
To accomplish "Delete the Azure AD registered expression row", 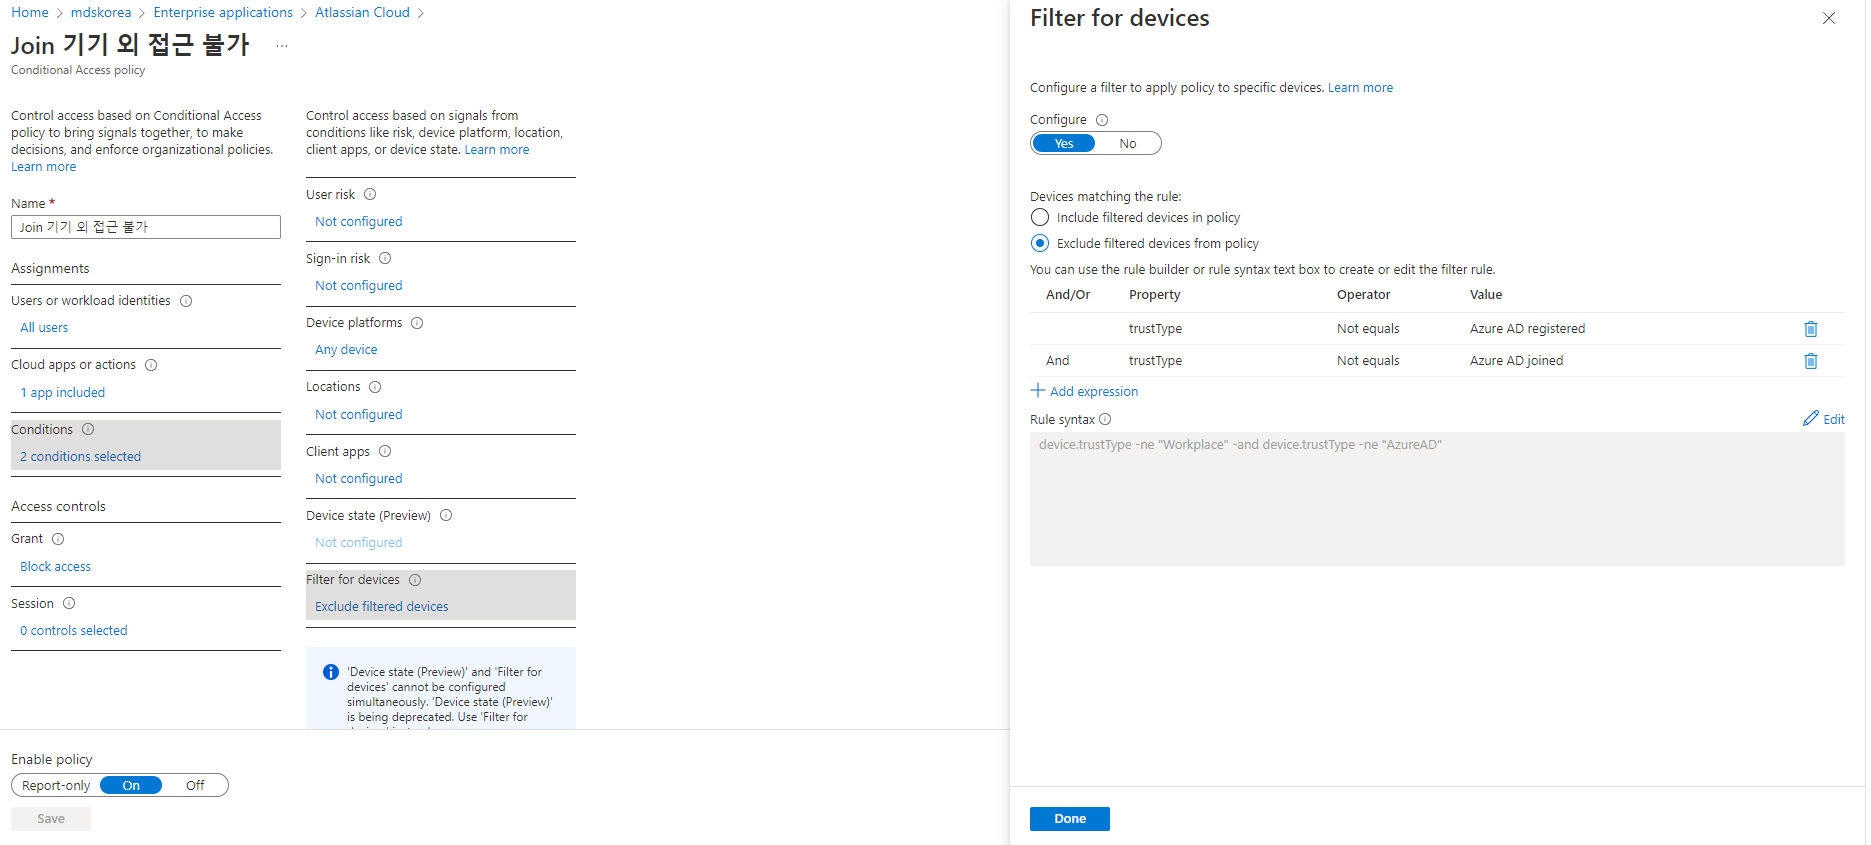I will (1810, 329).
